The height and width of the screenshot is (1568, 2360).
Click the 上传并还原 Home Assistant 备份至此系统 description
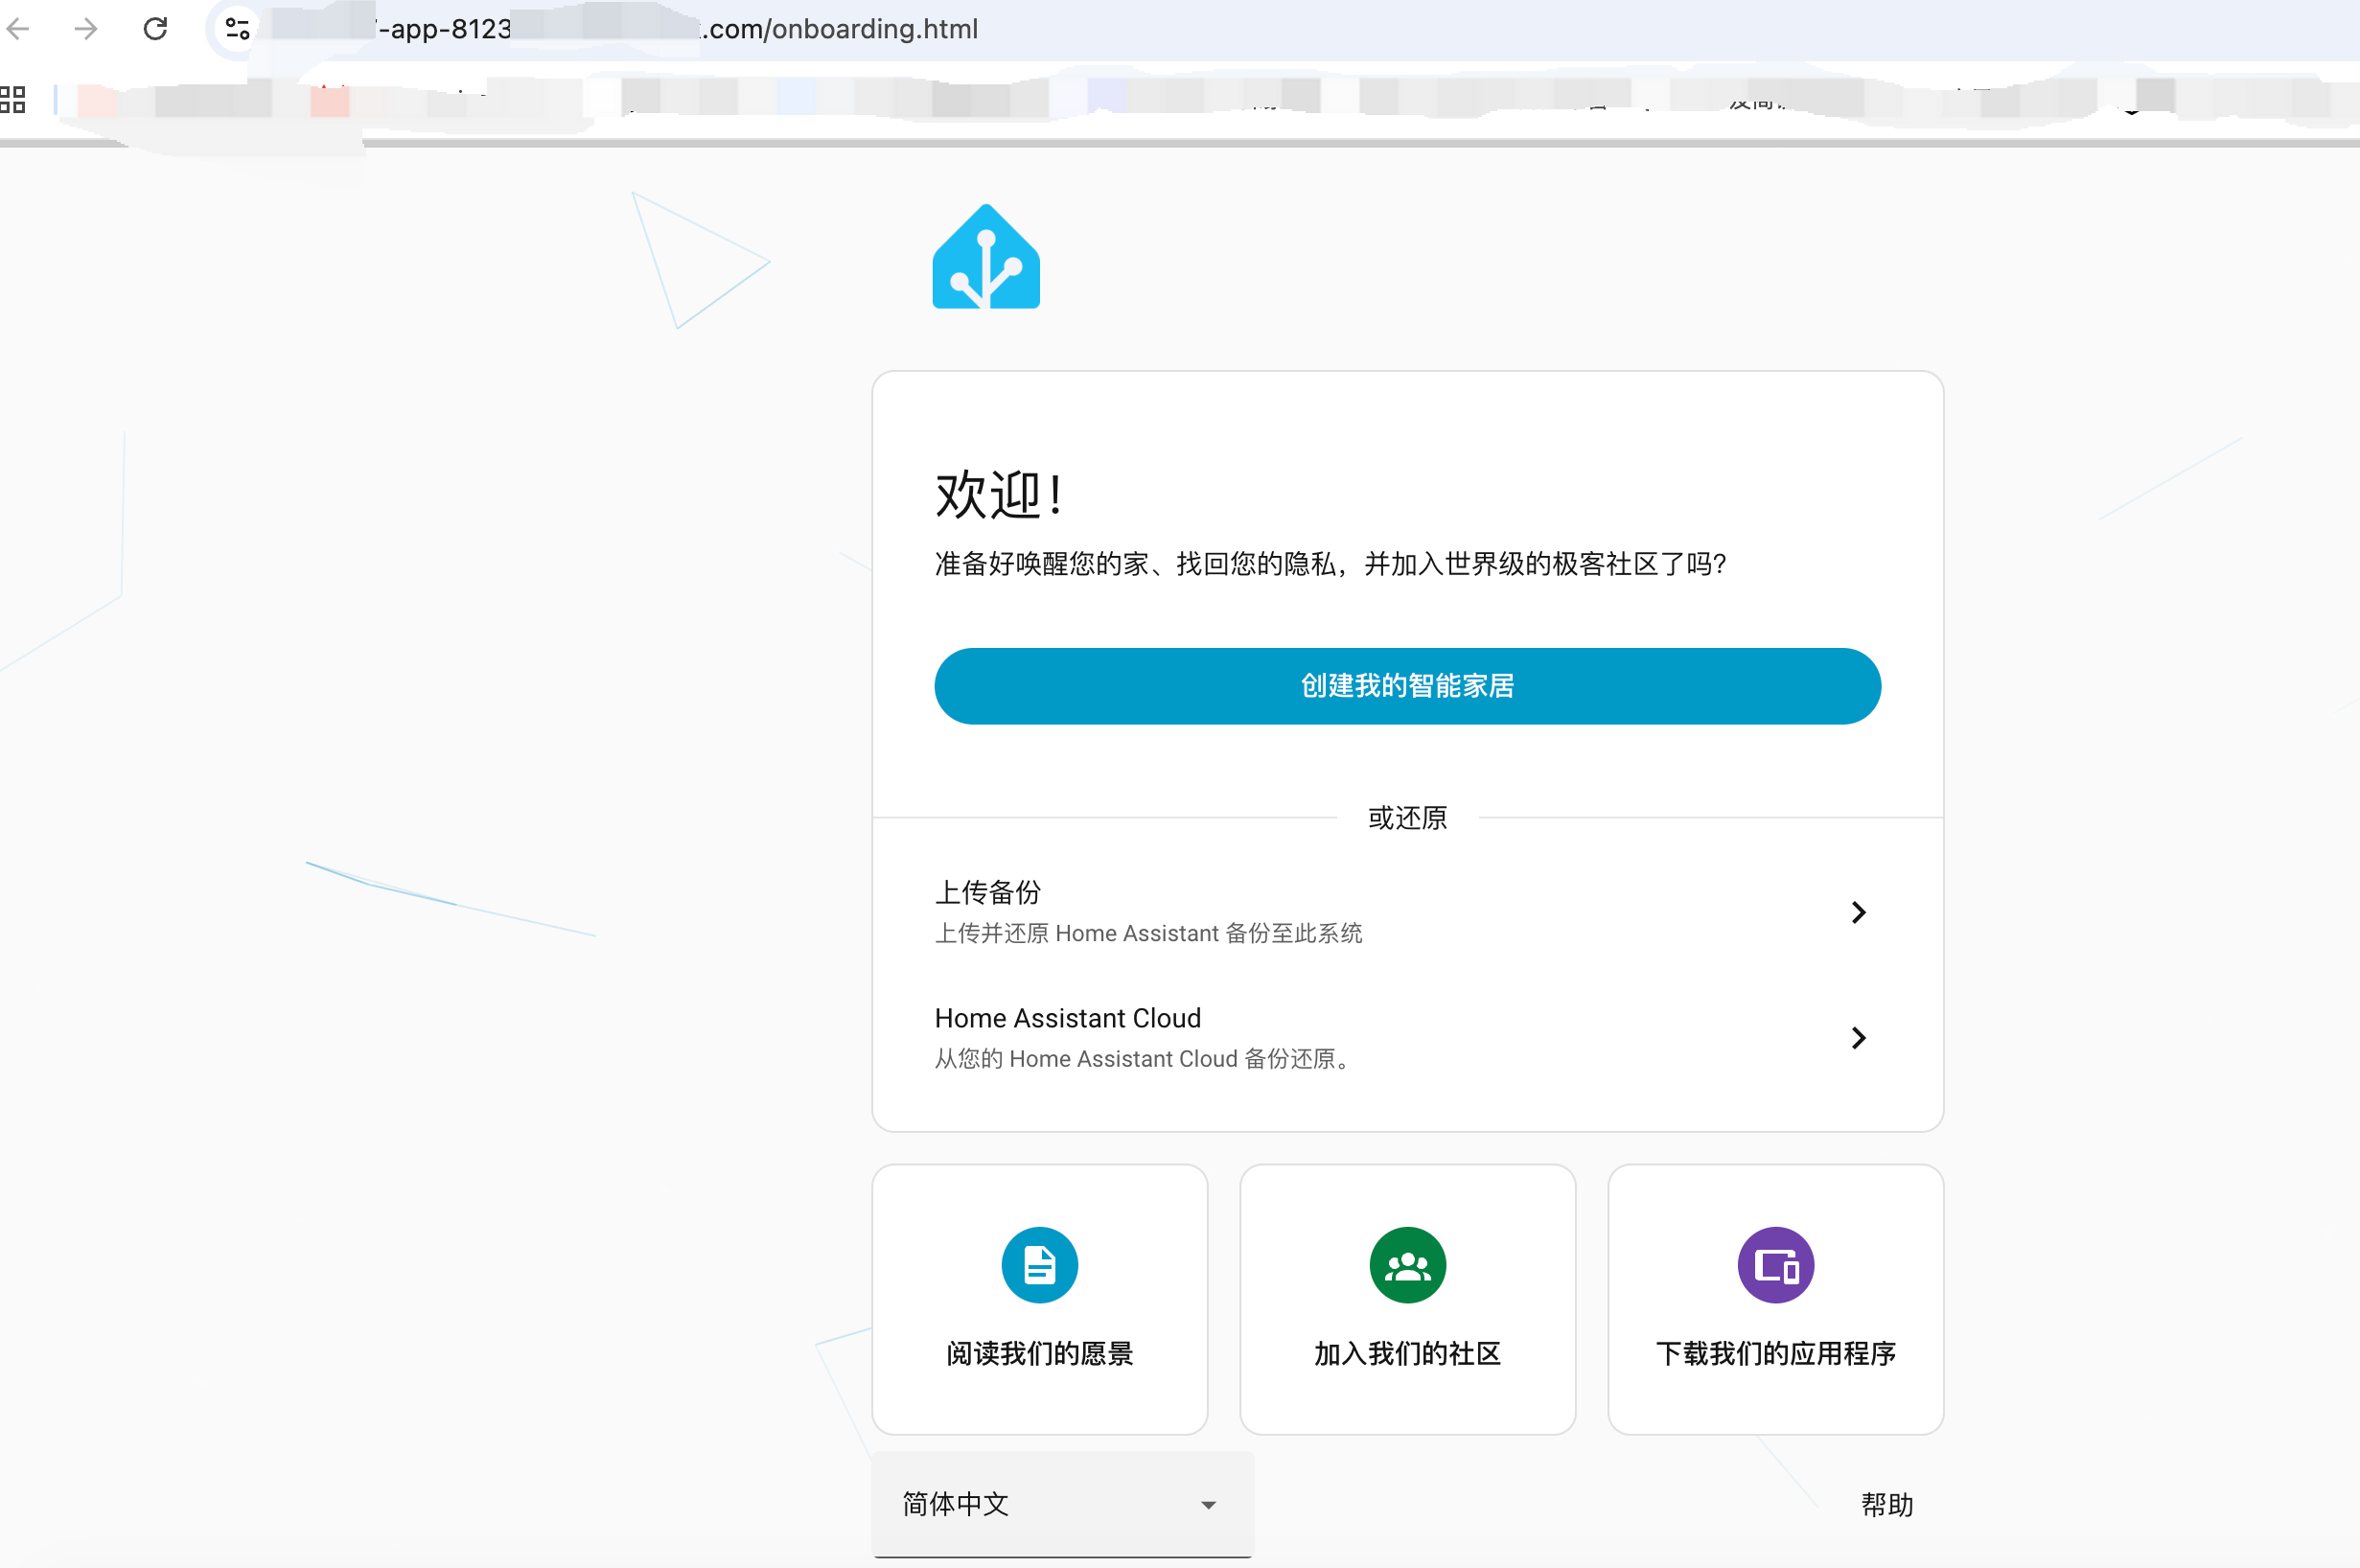[x=1148, y=933]
